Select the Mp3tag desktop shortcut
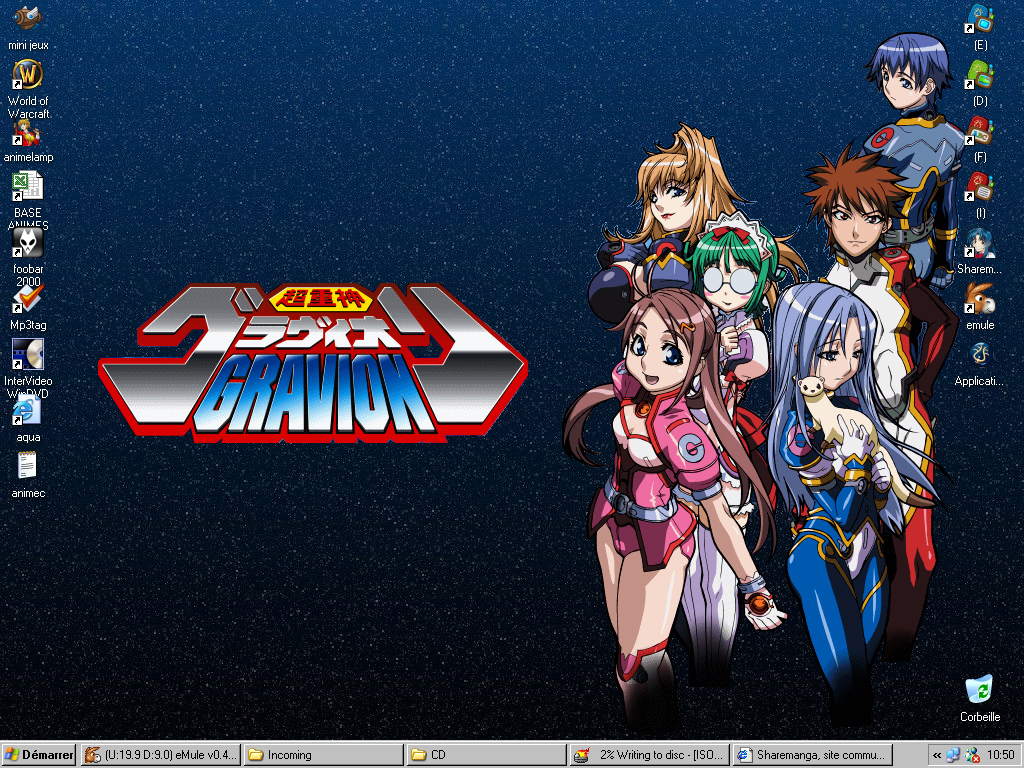 tap(27, 308)
